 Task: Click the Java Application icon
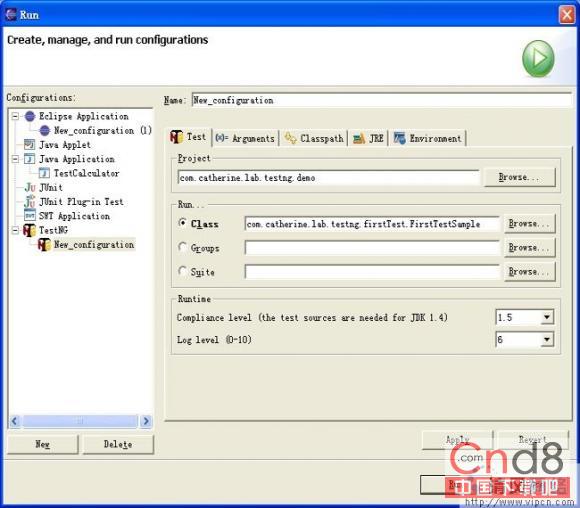(x=30, y=159)
